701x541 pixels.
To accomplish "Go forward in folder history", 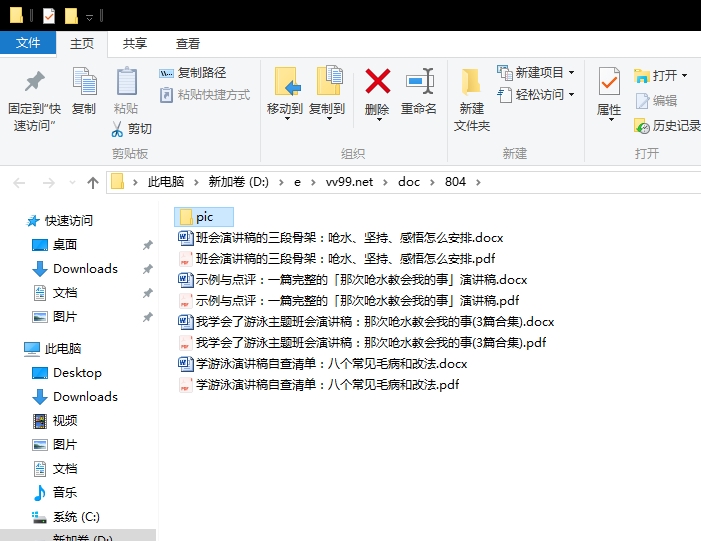I will click(x=48, y=182).
